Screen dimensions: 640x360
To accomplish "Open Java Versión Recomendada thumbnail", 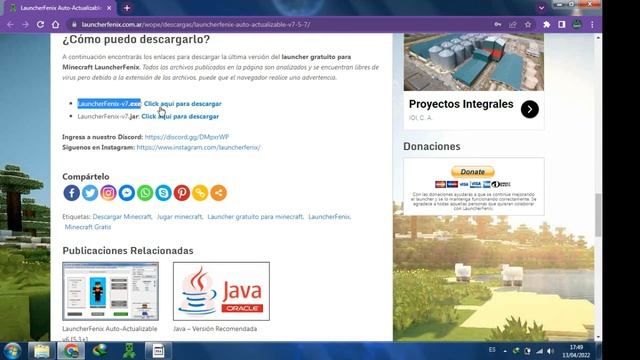I will [x=221, y=291].
